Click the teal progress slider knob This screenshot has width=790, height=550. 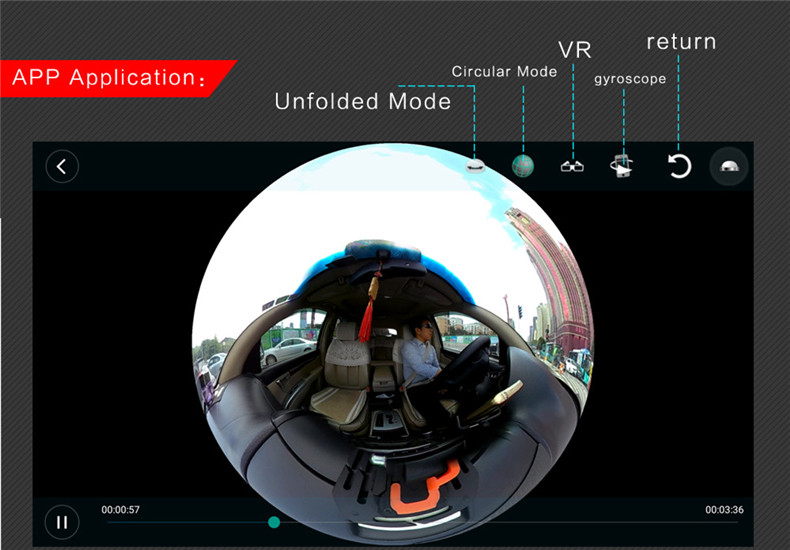(274, 522)
